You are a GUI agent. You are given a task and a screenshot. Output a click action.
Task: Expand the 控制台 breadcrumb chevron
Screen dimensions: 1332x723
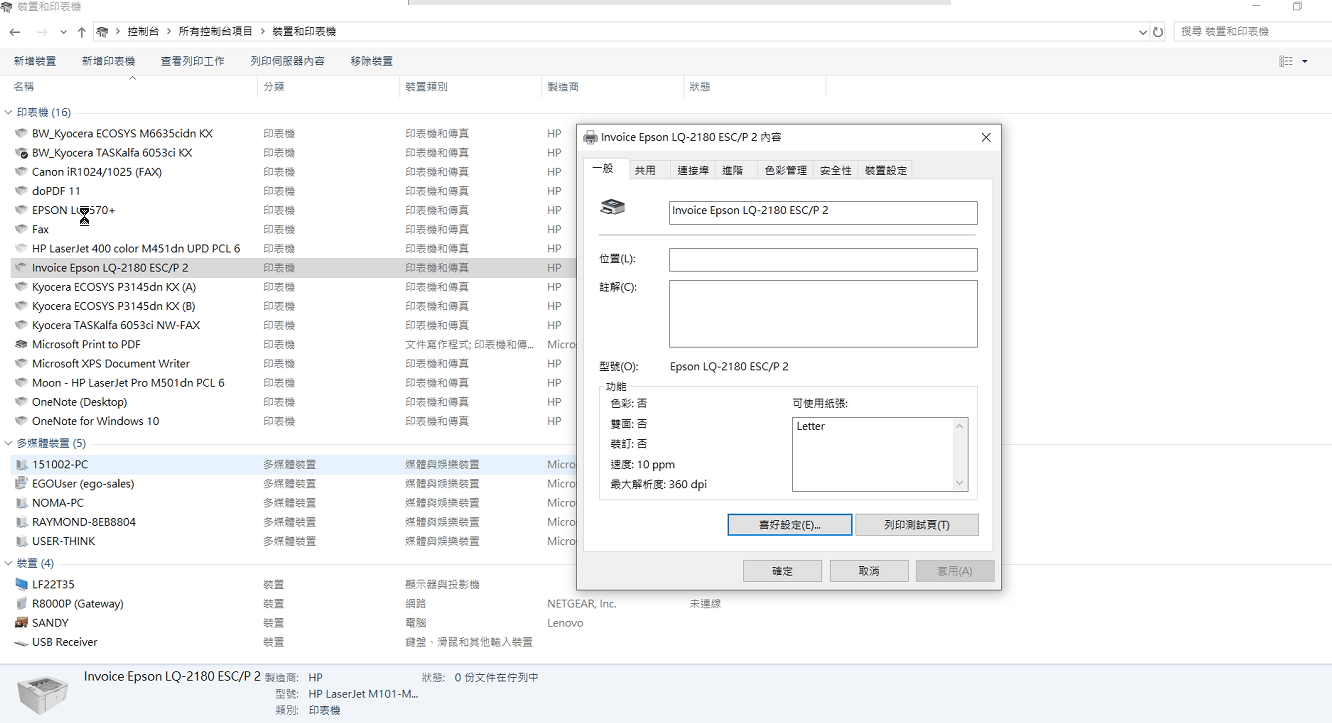pyautogui.click(x=169, y=32)
